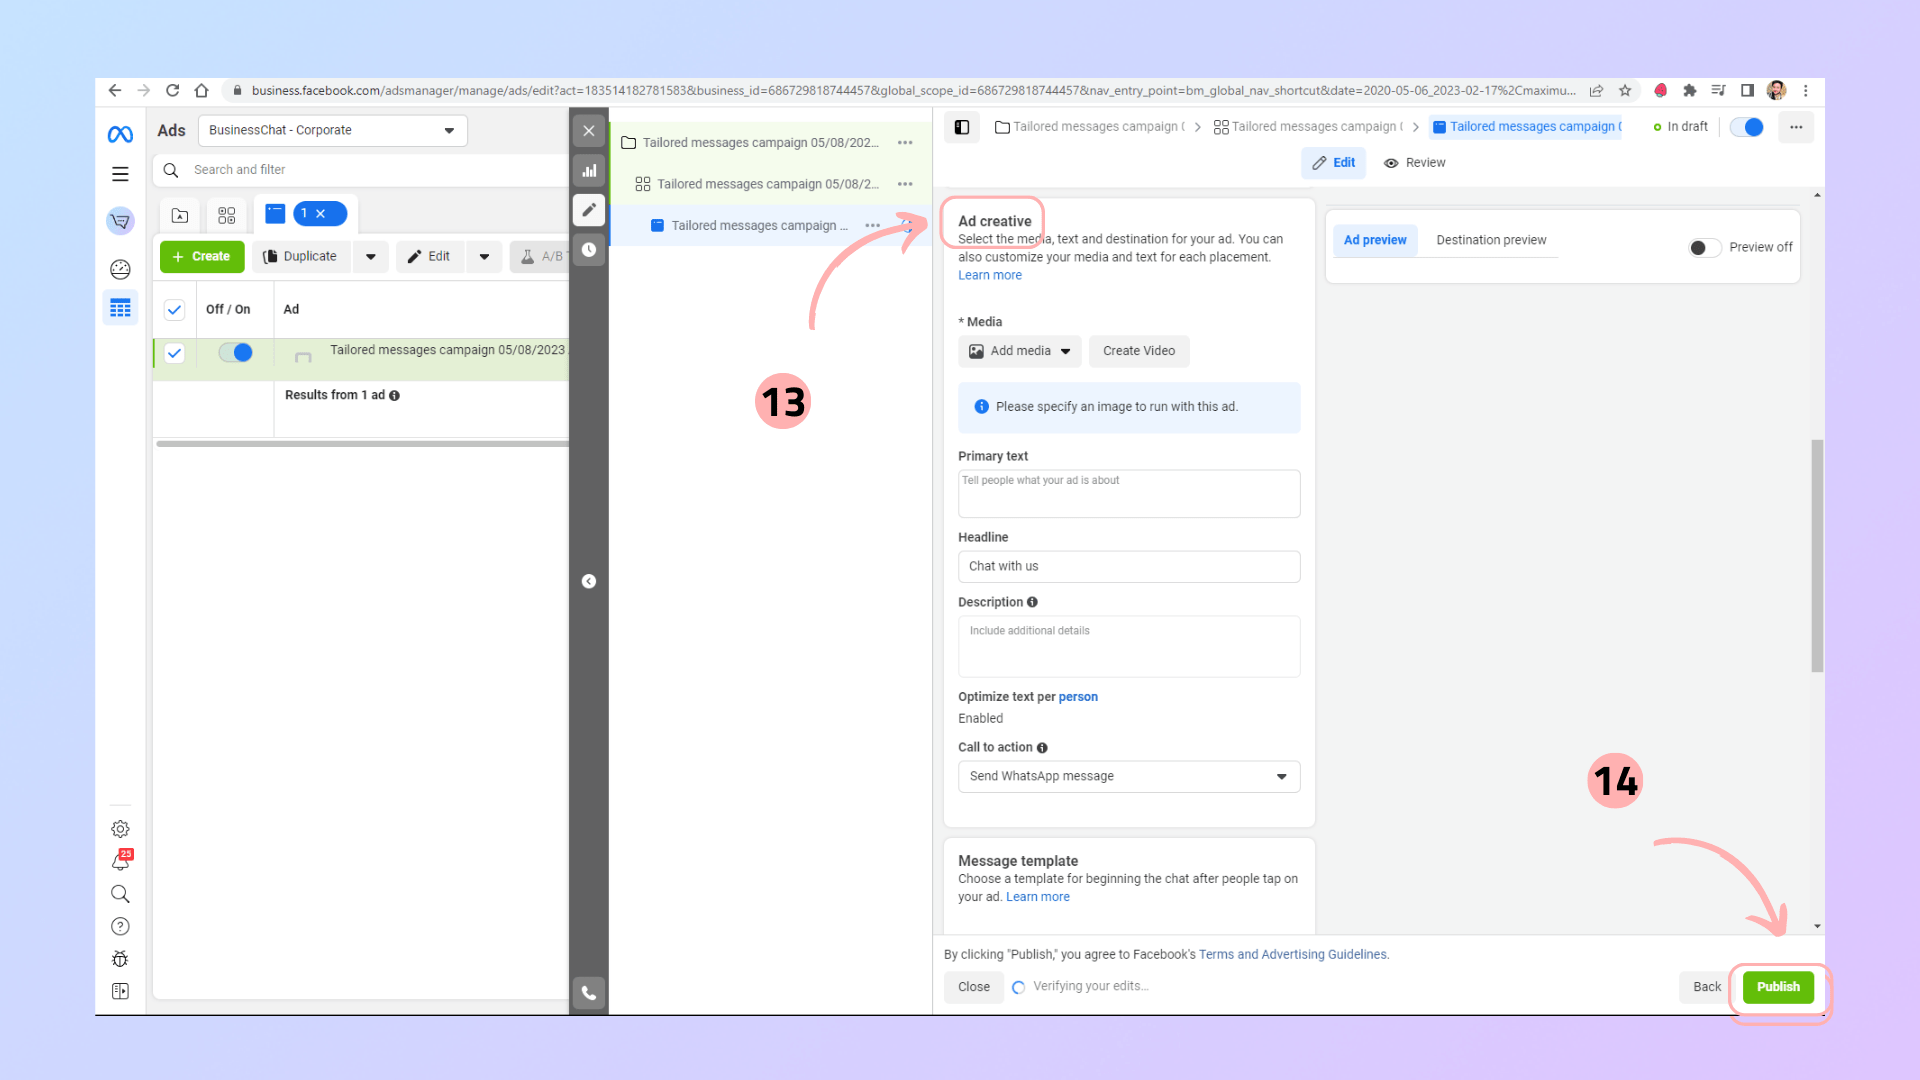
Task: Uncheck the Tailored messages campaign row checkbox
Action: [x=174, y=353]
